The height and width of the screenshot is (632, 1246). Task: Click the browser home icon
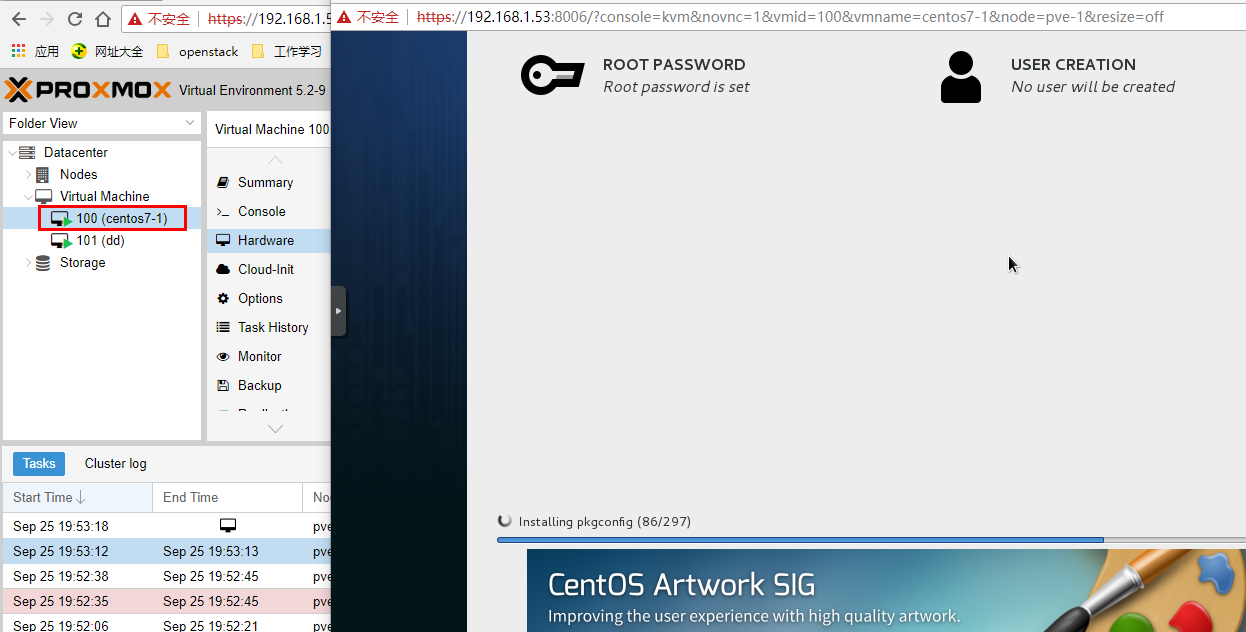(x=101, y=17)
